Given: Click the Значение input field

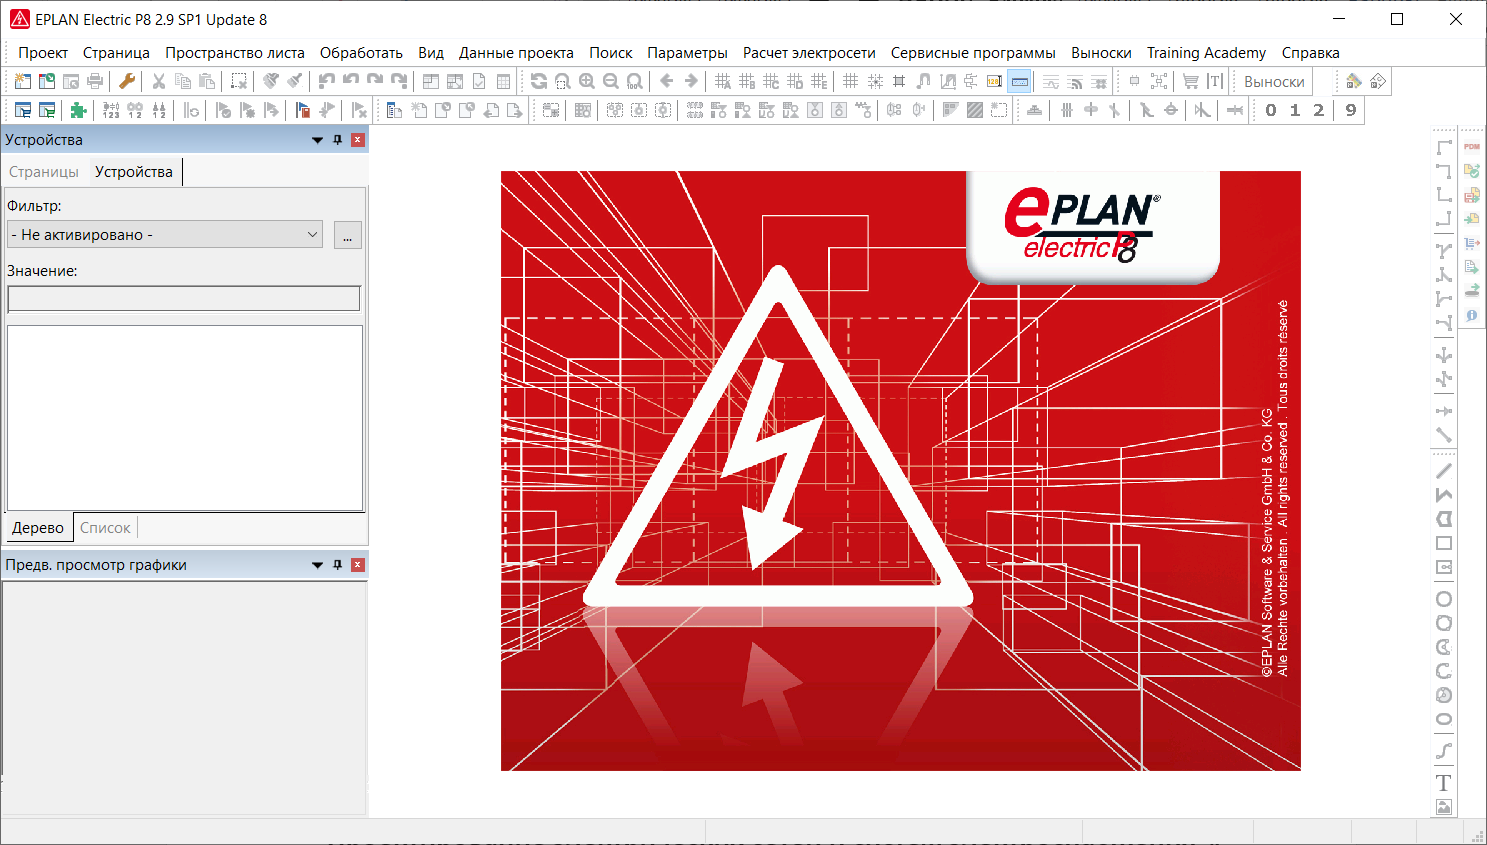Looking at the screenshot, I should click(184, 299).
